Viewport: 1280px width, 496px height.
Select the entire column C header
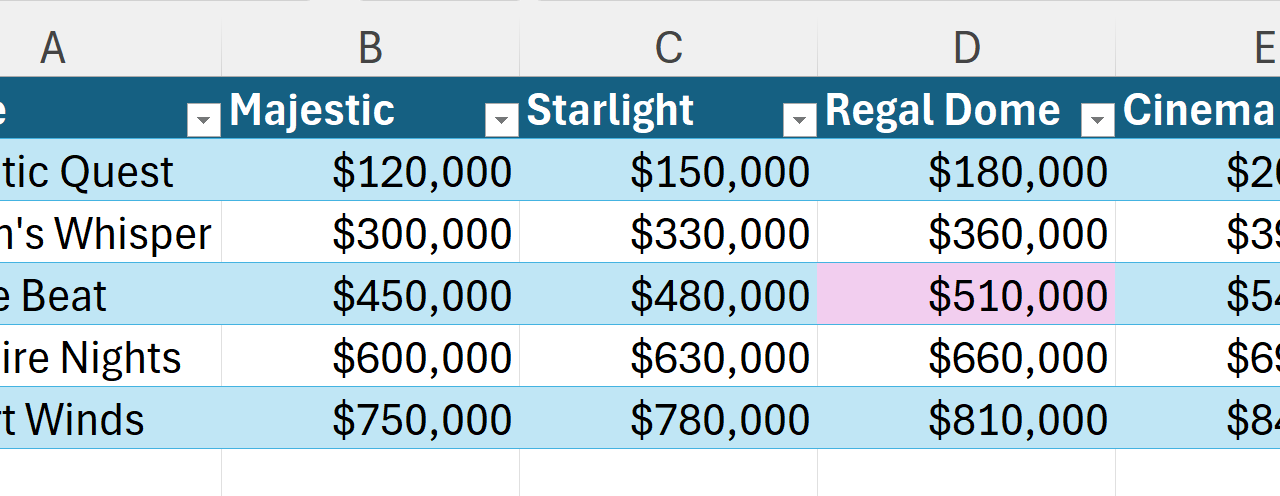[x=668, y=47]
